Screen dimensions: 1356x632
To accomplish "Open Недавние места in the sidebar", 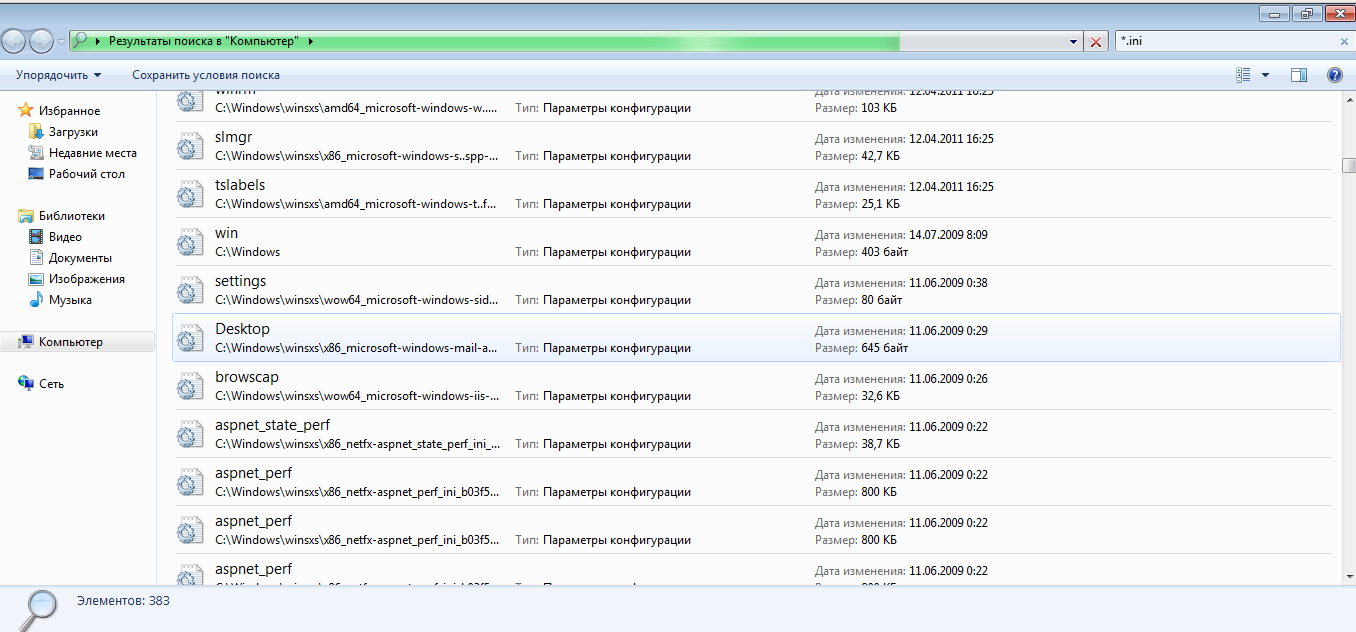I will point(93,153).
